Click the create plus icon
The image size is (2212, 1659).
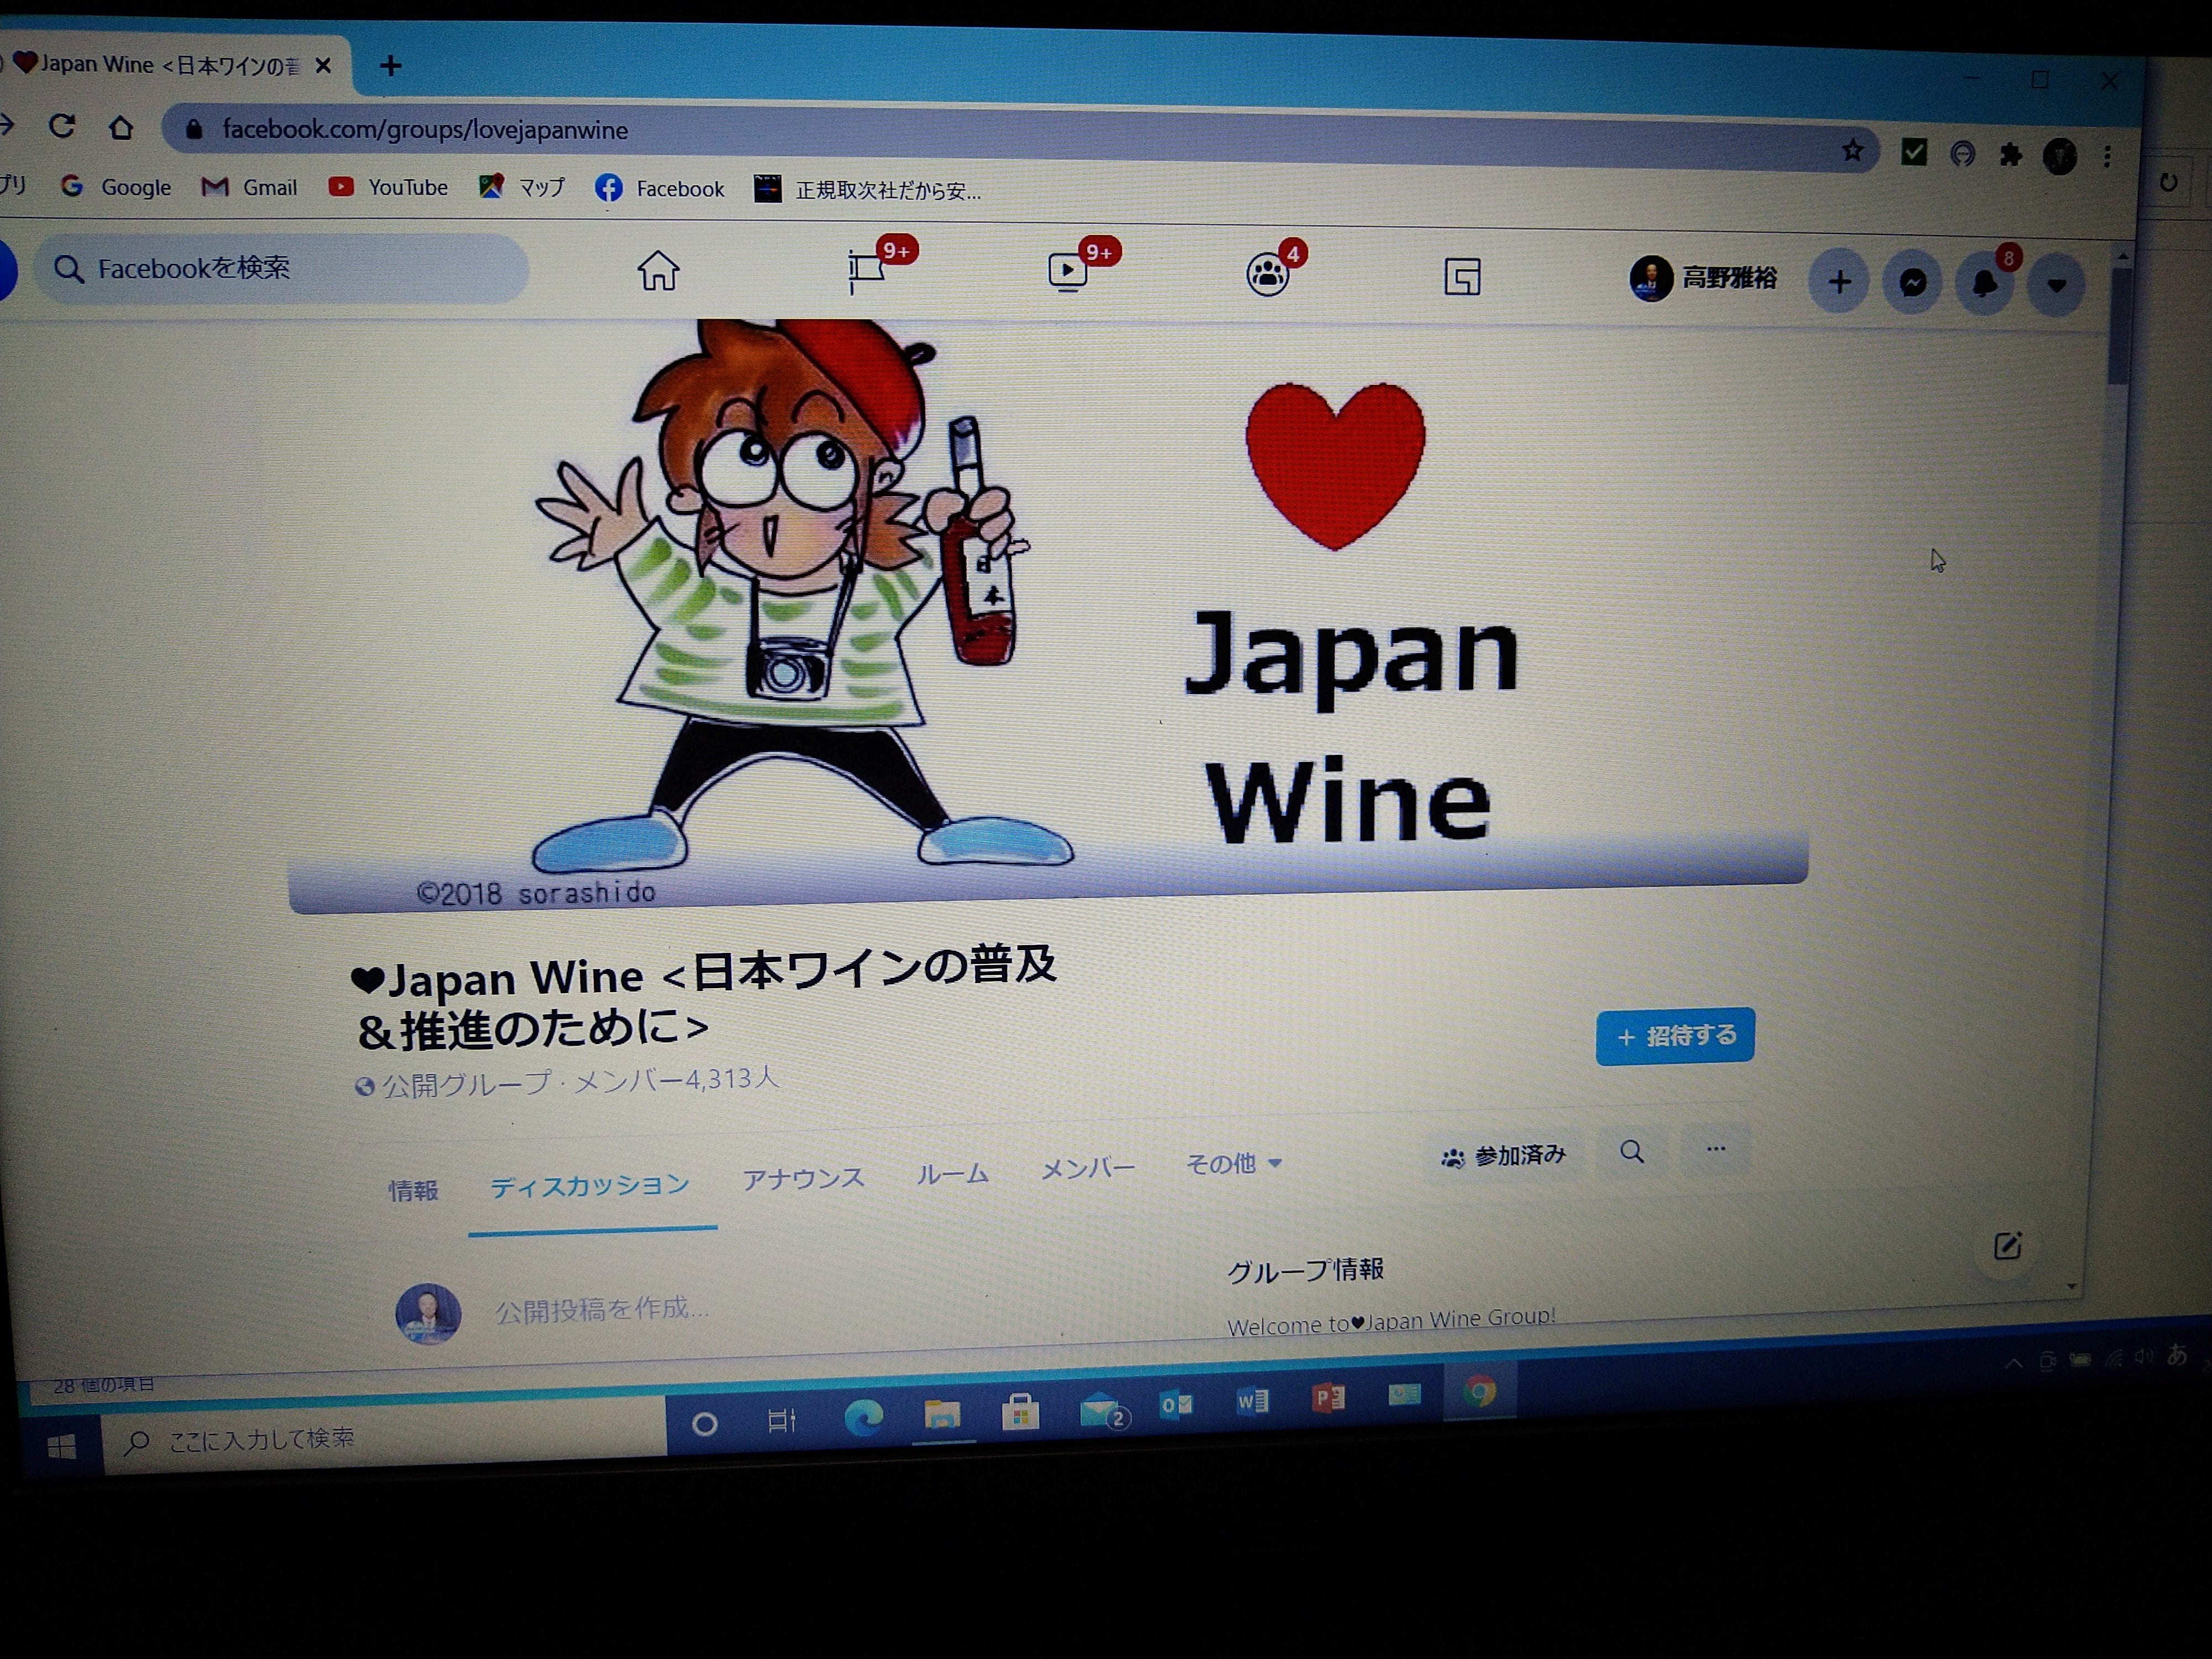pos(1839,283)
